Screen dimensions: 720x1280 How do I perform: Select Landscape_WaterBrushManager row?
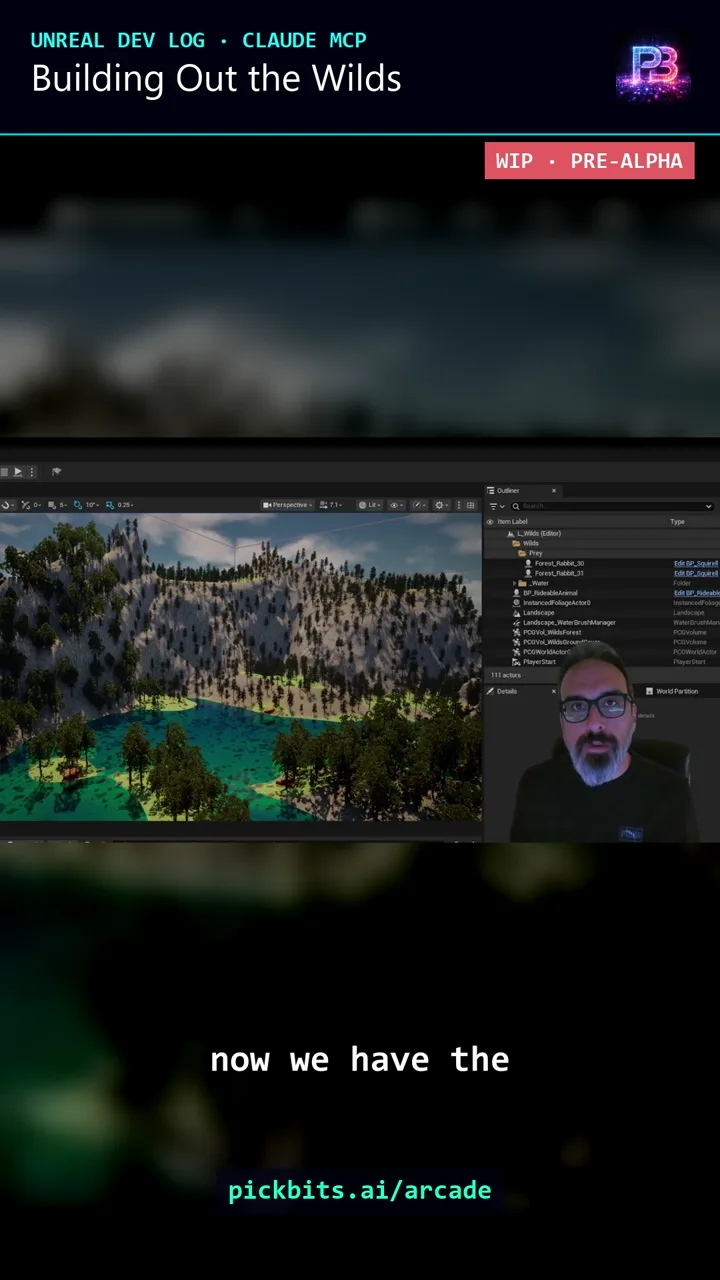[602, 622]
